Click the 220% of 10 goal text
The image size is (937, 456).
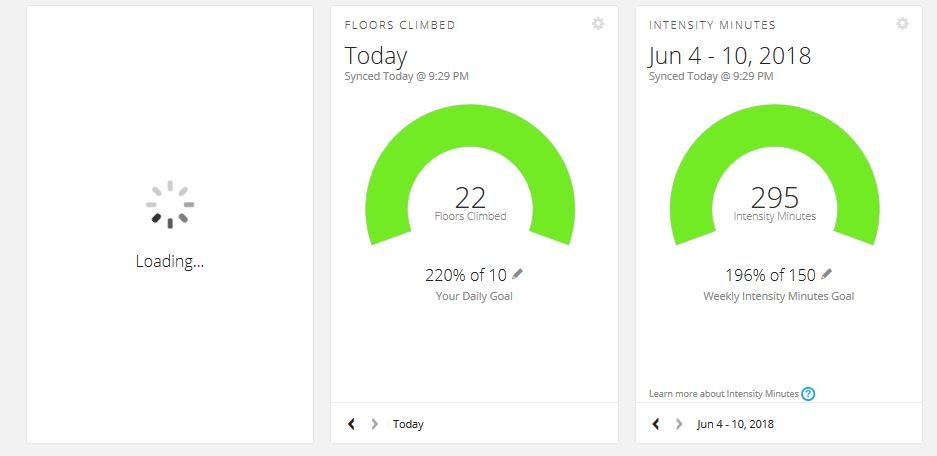468,275
